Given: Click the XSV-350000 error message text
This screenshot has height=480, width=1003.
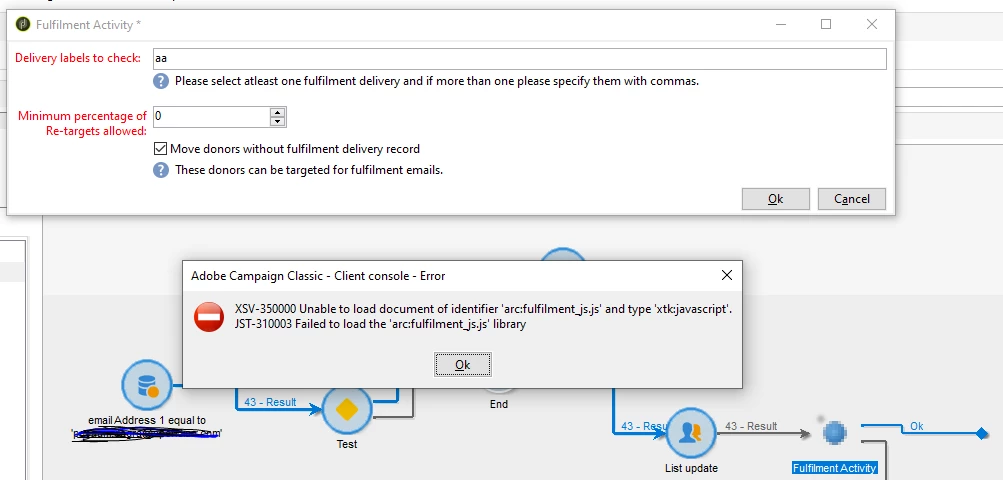Looking at the screenshot, I should 483,309.
